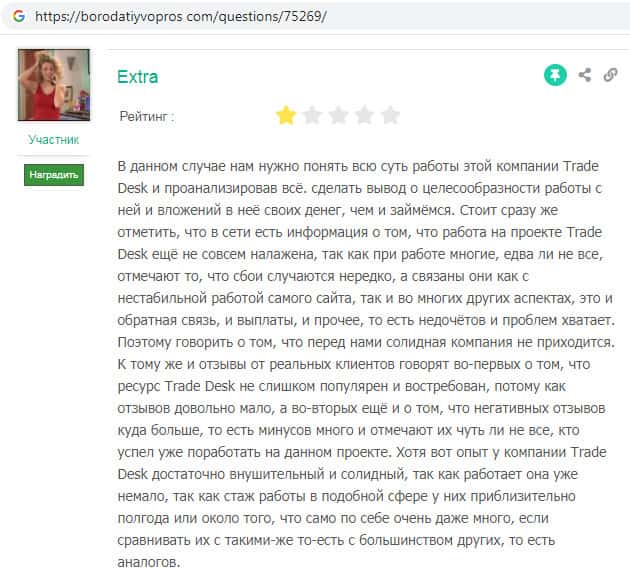
Task: Open the Extra username link
Action: pyautogui.click(x=137, y=77)
